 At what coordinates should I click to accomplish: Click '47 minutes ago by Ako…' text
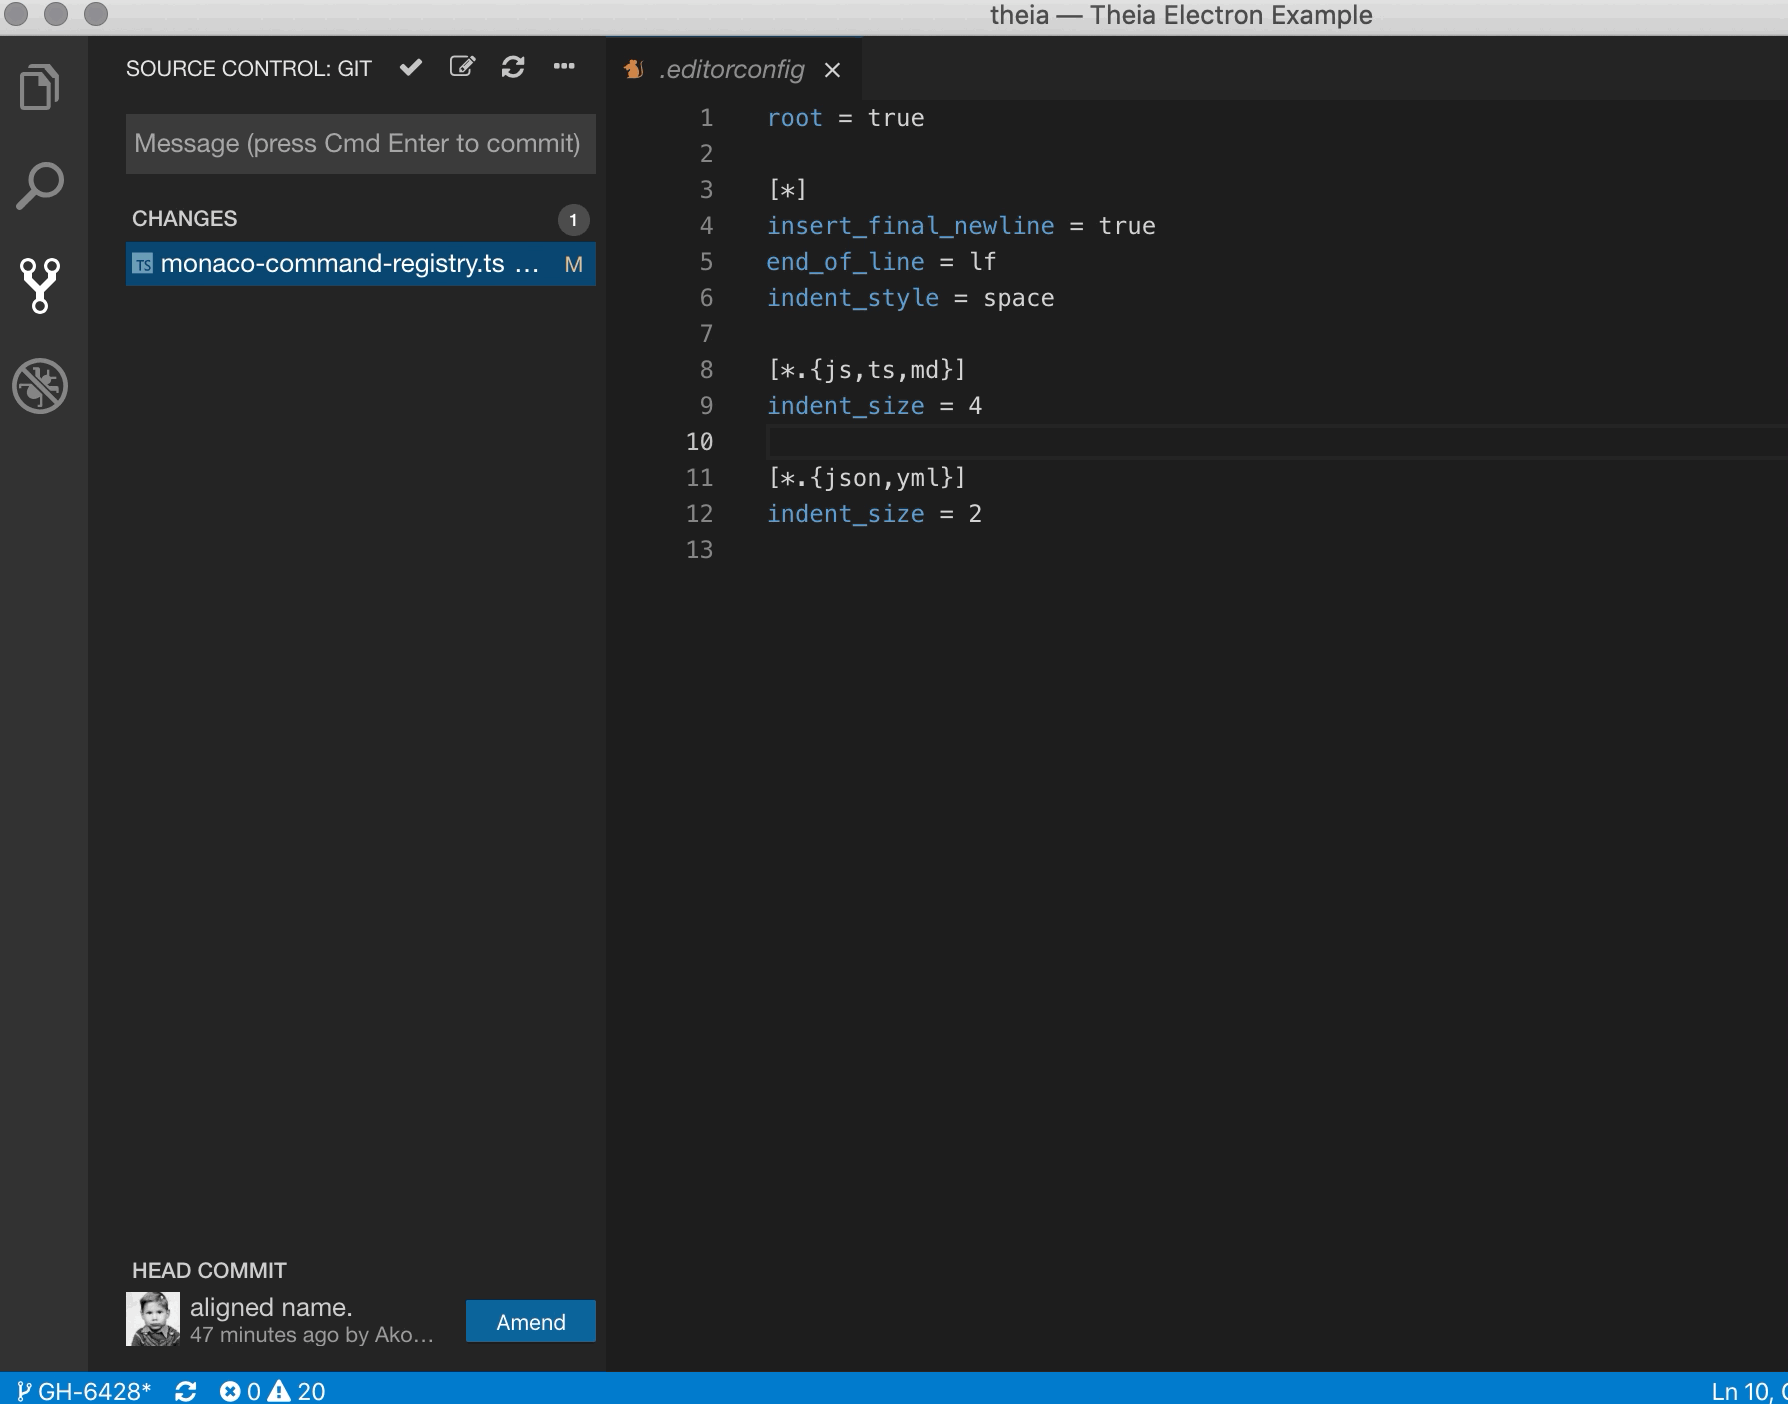tap(312, 1335)
